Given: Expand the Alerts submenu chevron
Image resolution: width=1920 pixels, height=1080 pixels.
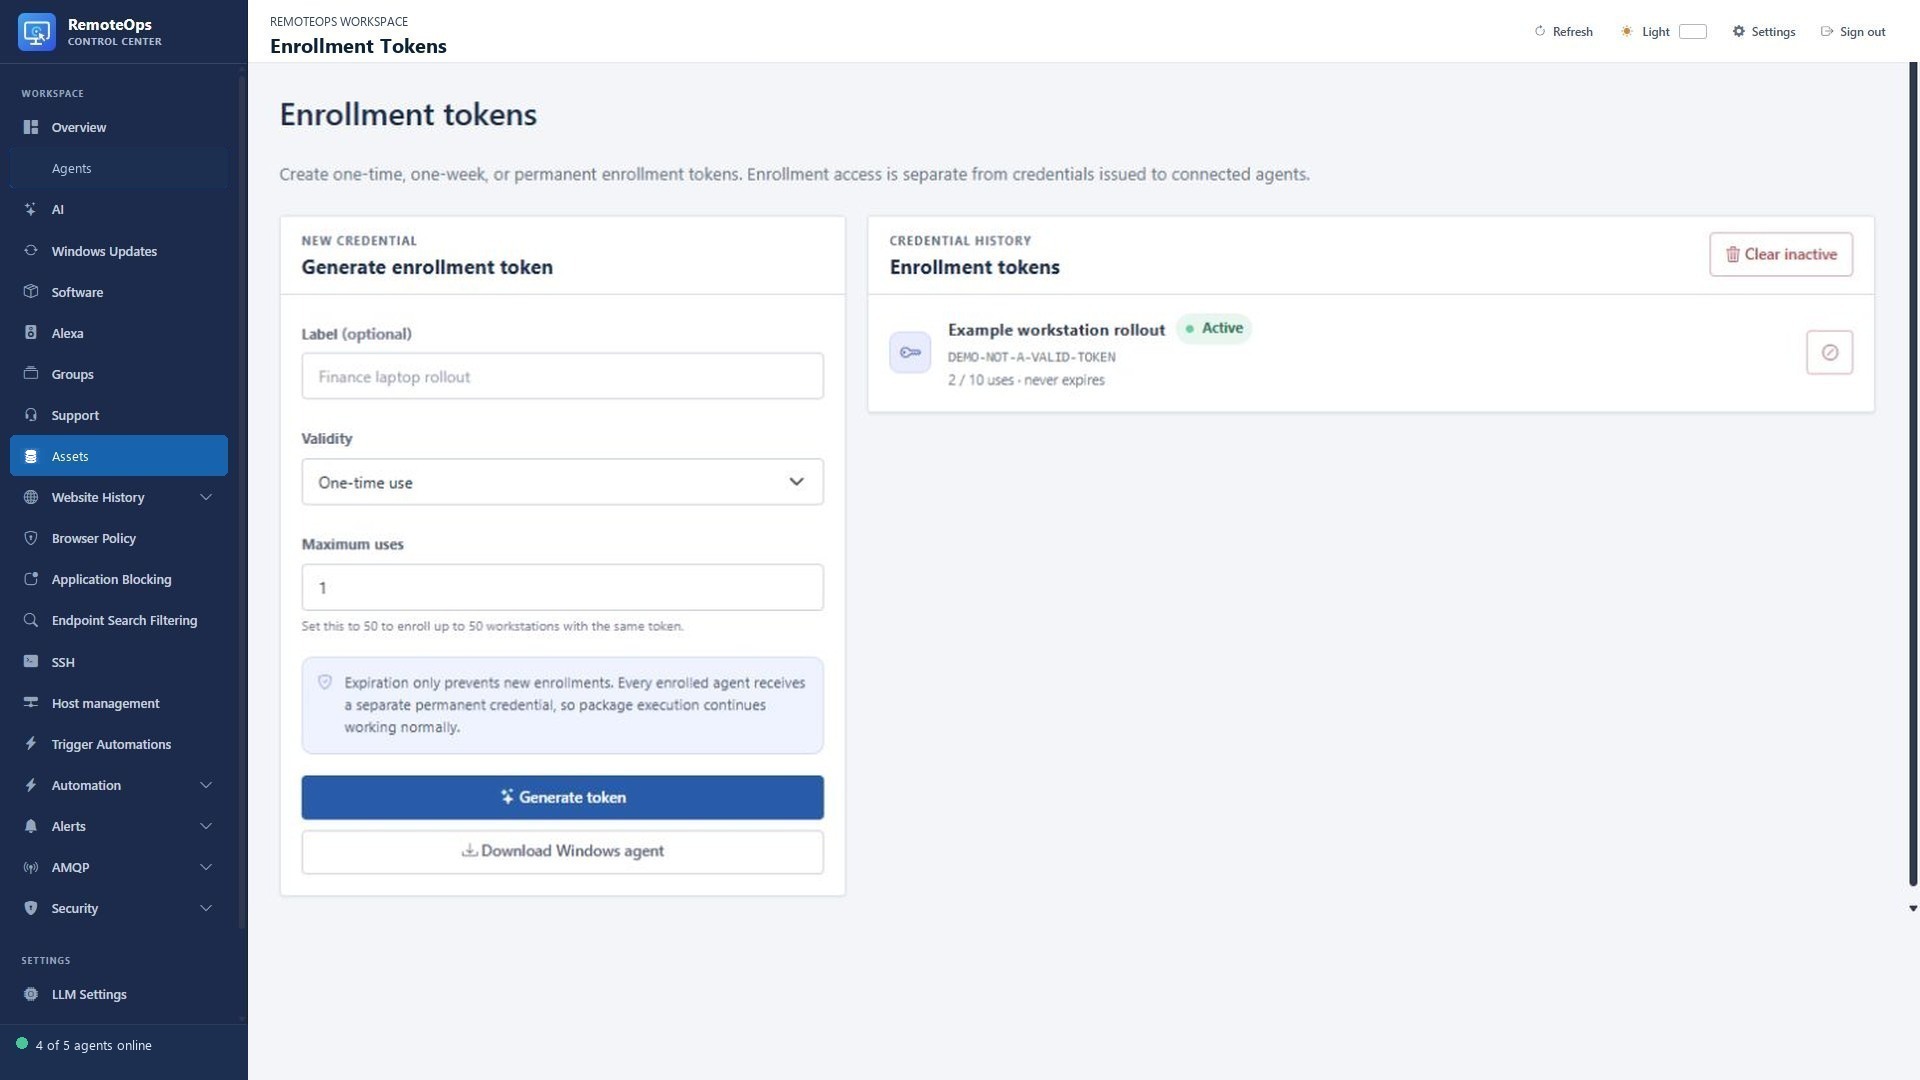Looking at the screenshot, I should click(206, 826).
